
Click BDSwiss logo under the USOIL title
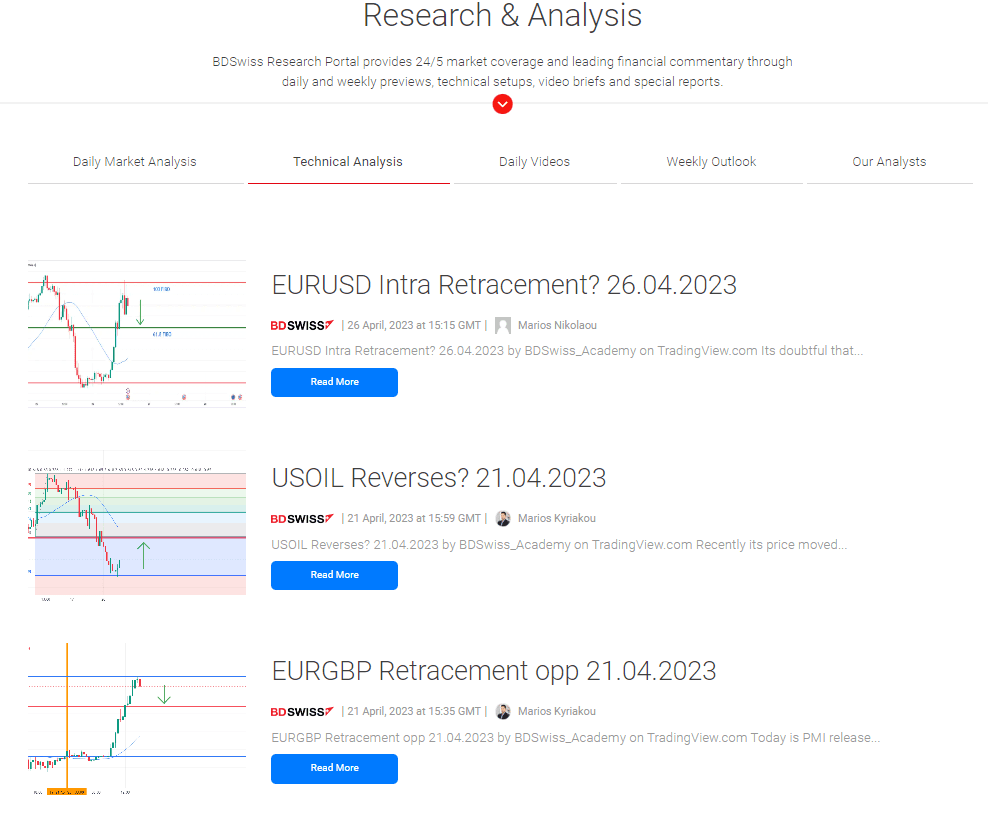(302, 519)
